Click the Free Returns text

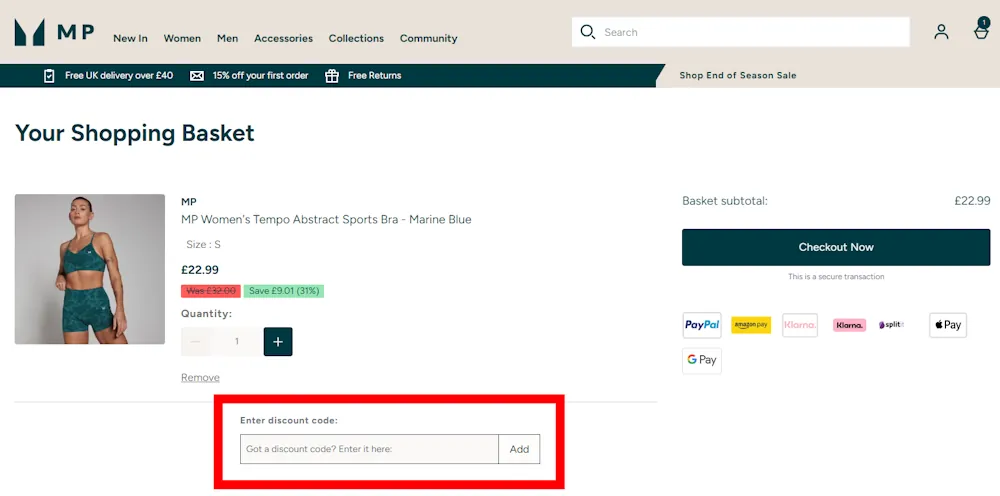point(375,75)
